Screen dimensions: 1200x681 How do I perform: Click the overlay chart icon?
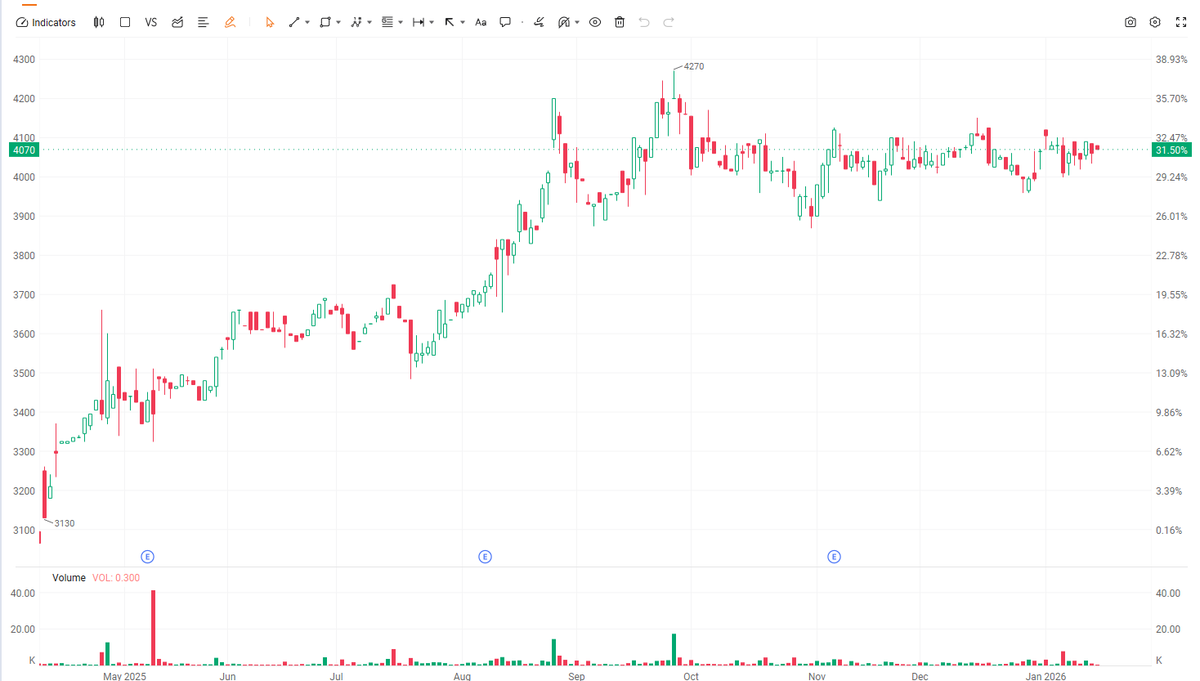[x=177, y=22]
